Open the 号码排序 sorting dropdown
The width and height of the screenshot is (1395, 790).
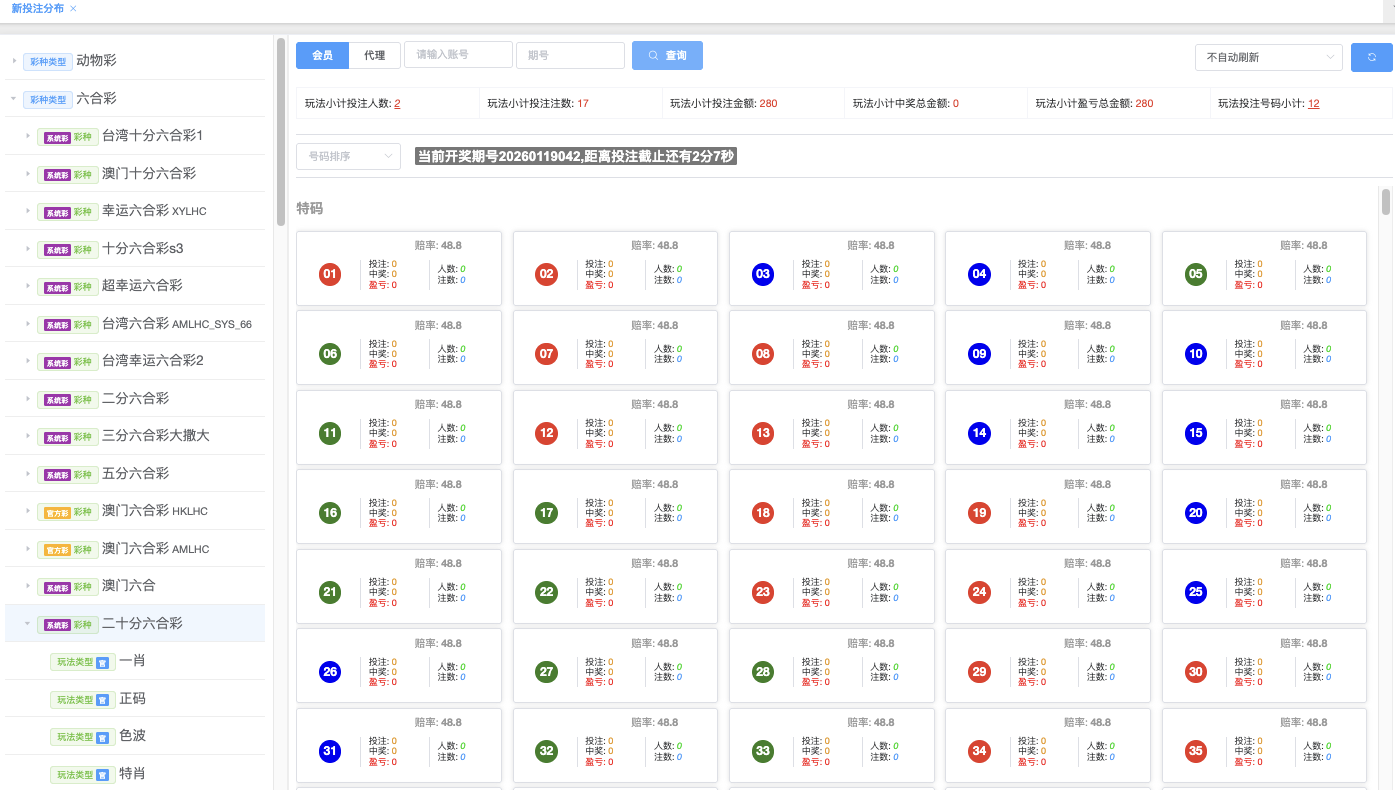pyautogui.click(x=348, y=156)
